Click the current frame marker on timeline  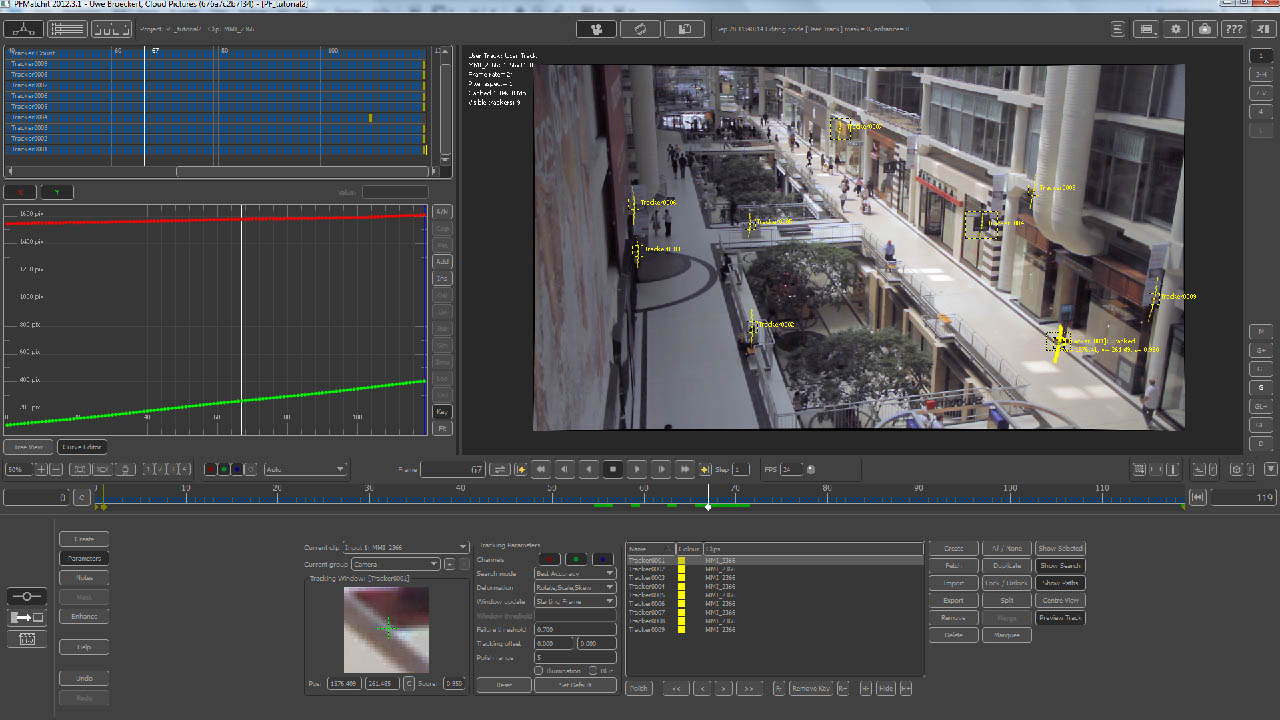(708, 506)
